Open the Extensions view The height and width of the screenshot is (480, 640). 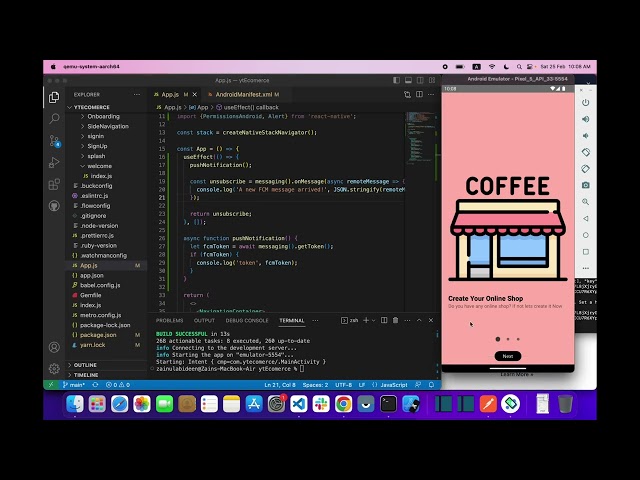point(54,184)
